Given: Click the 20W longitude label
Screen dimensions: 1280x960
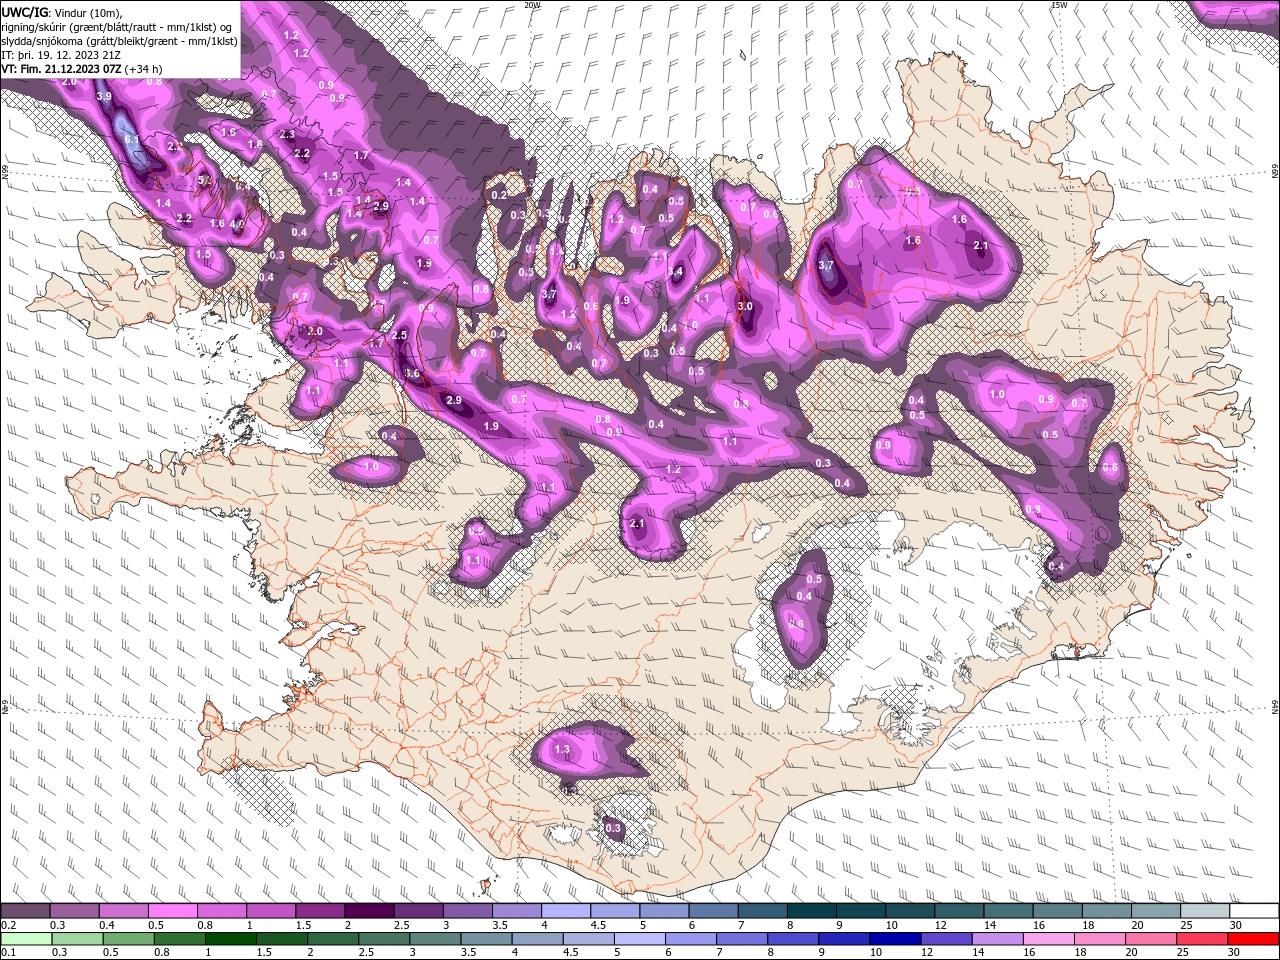Looking at the screenshot, I should [532, 4].
